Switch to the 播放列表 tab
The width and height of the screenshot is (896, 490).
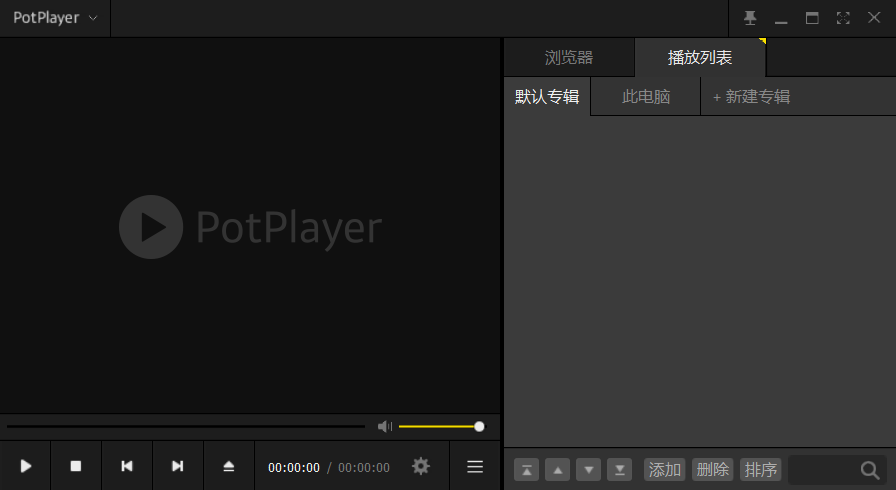[700, 57]
